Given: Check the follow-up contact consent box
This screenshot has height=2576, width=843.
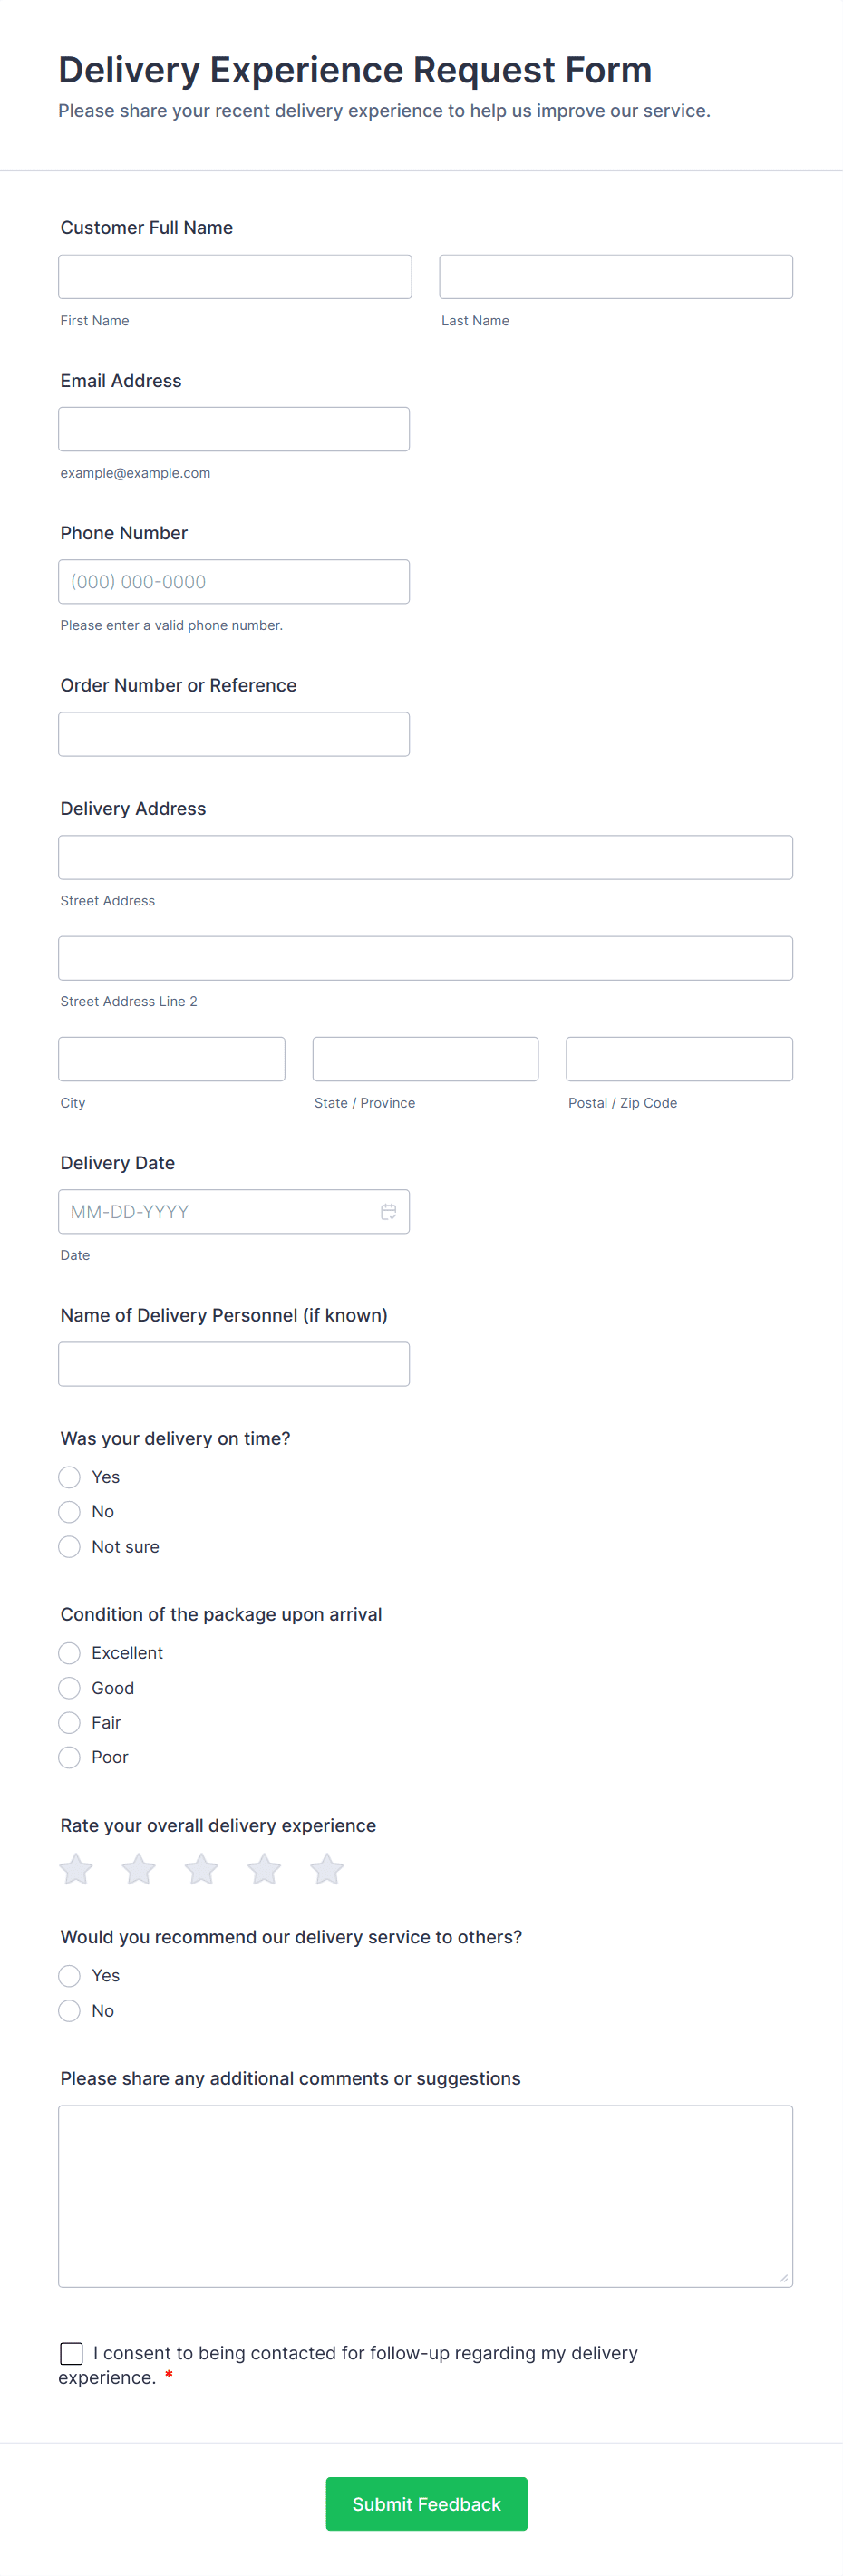Looking at the screenshot, I should tap(72, 2353).
